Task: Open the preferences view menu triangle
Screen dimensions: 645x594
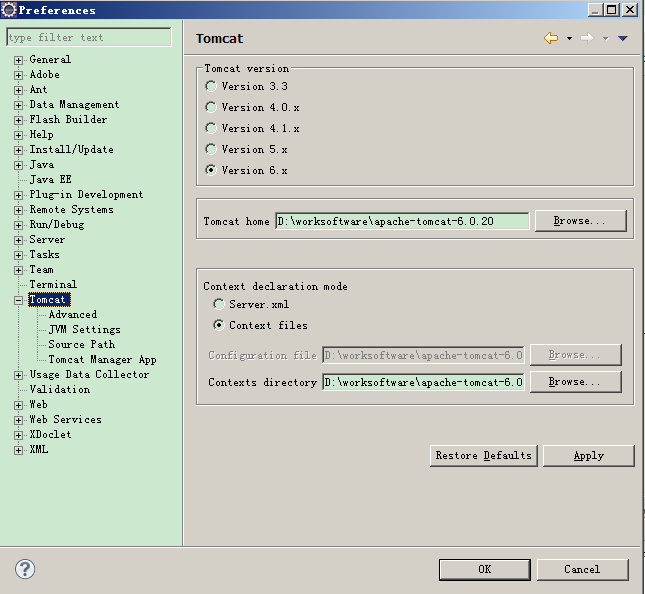Action: [x=623, y=39]
